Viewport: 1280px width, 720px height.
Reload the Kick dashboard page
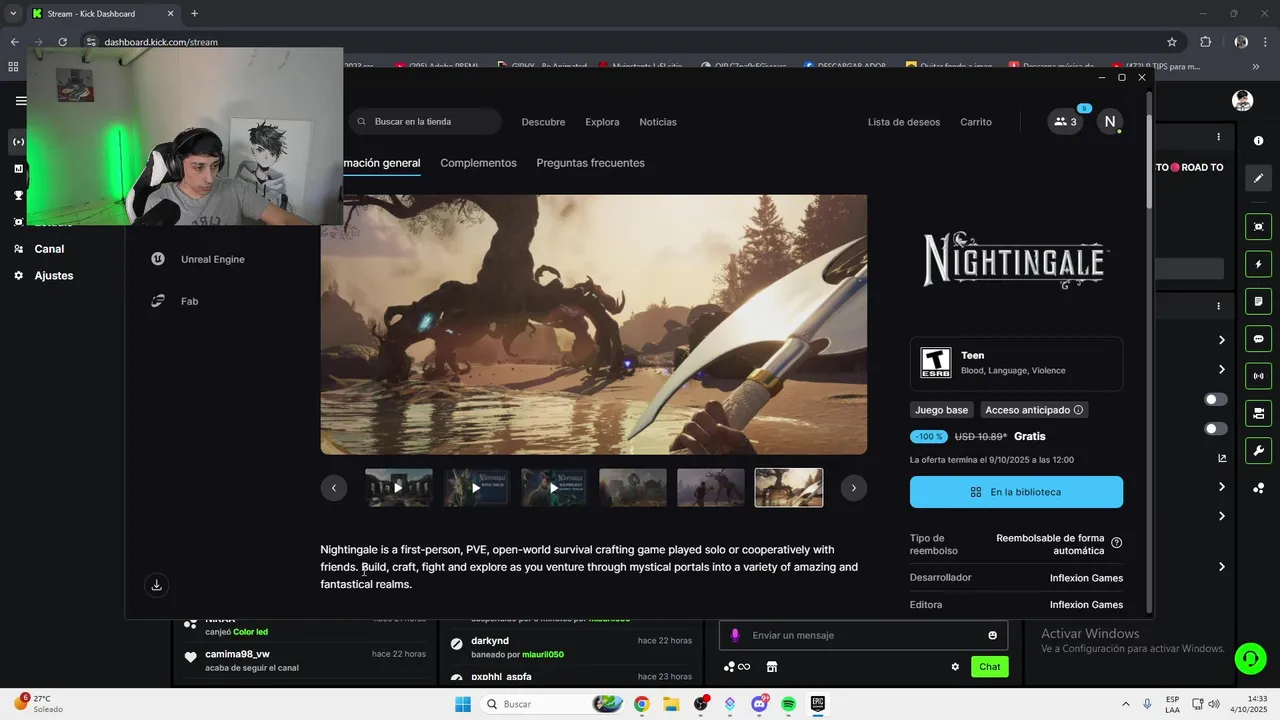(x=62, y=42)
